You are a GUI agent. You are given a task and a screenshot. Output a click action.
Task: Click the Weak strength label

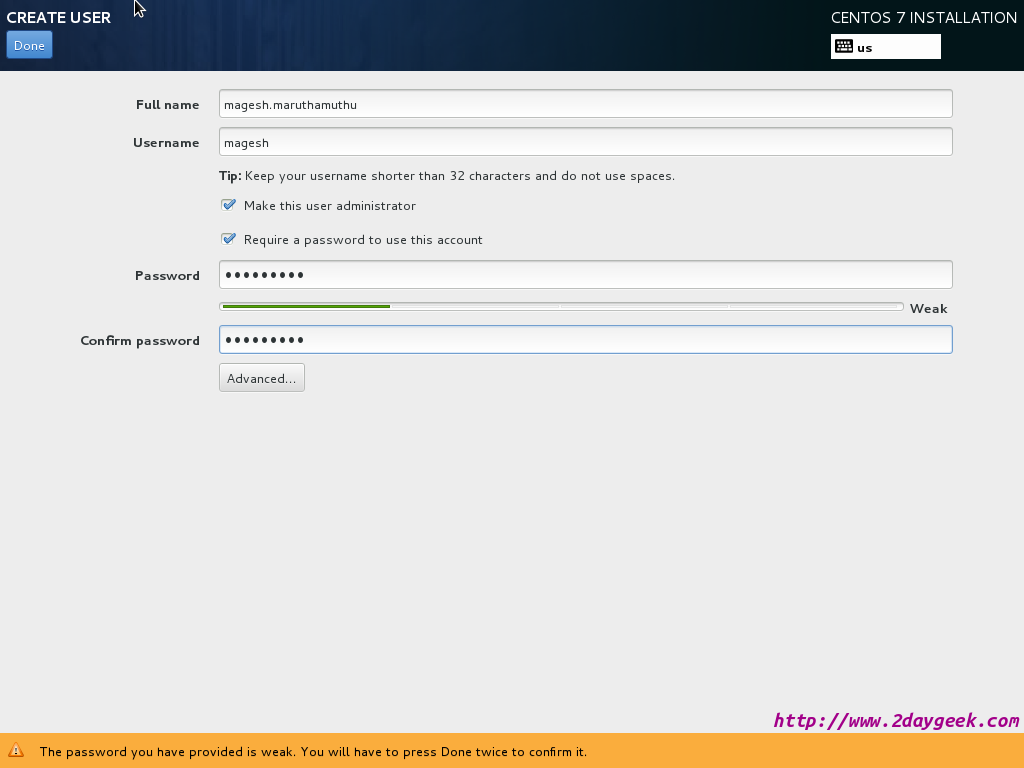928,308
